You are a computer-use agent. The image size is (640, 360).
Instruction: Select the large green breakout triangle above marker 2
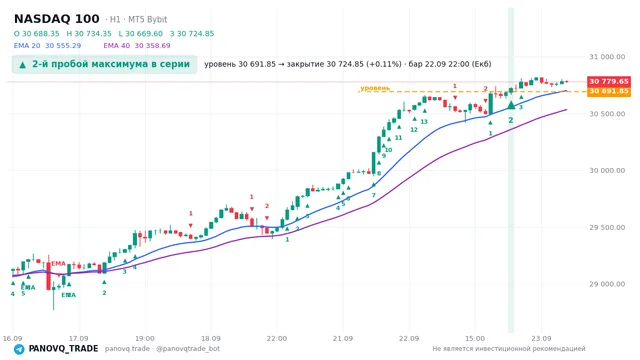pos(511,105)
